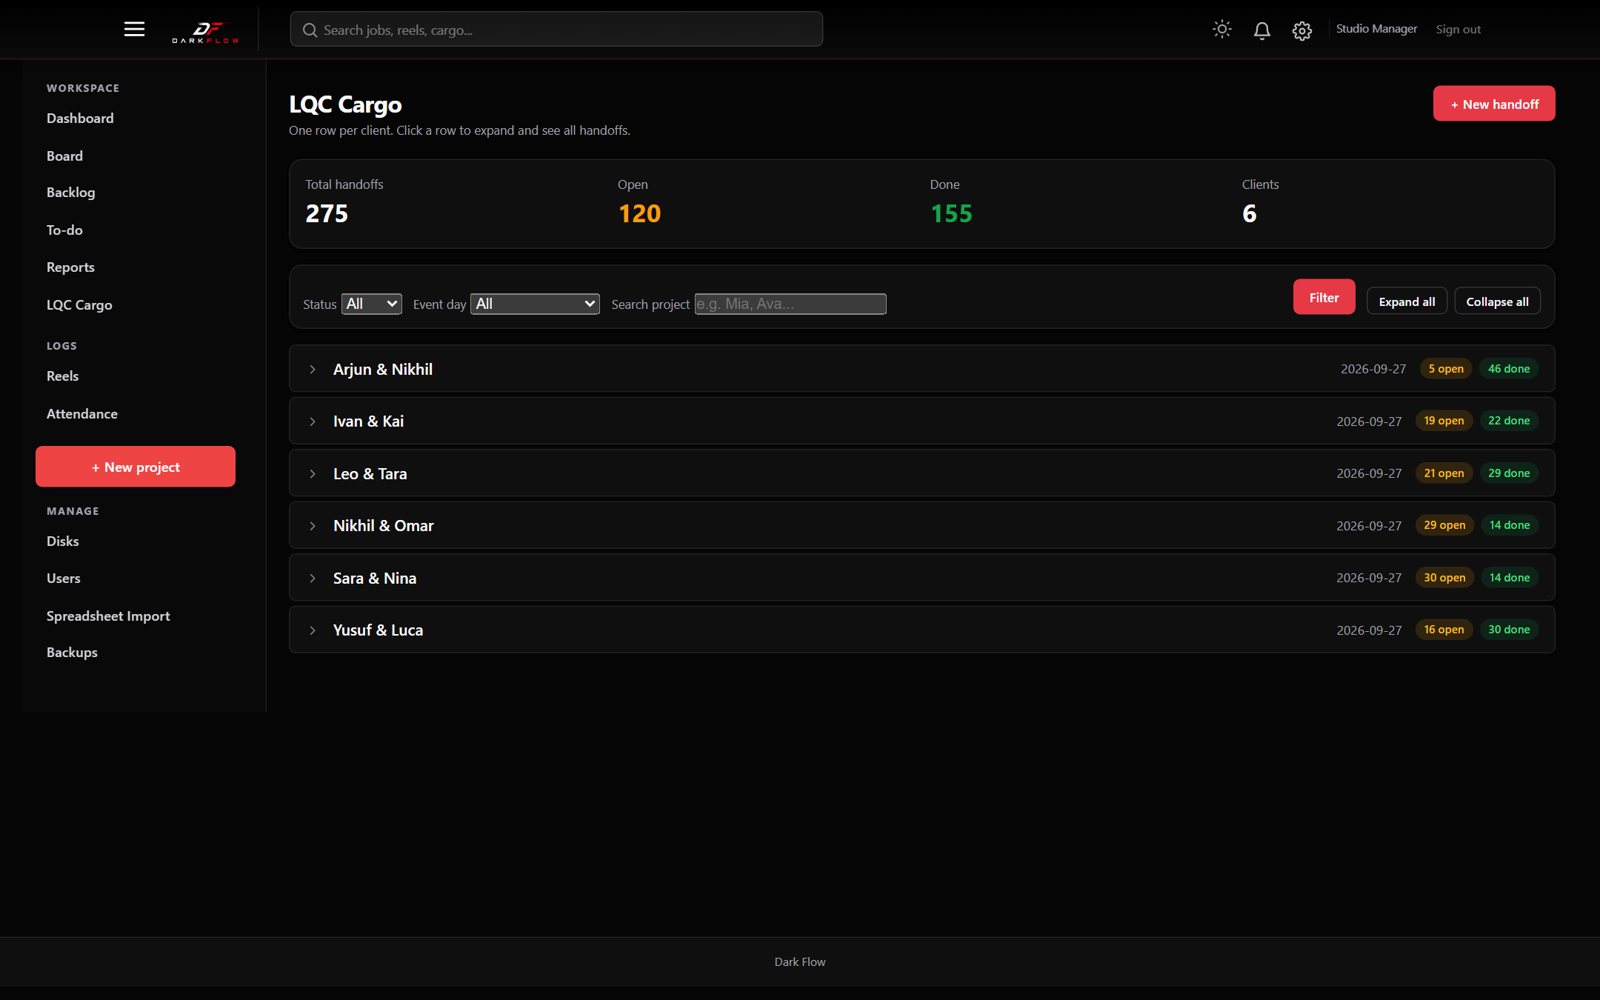Open Reels log
The image size is (1600, 1000).
pos(63,376)
